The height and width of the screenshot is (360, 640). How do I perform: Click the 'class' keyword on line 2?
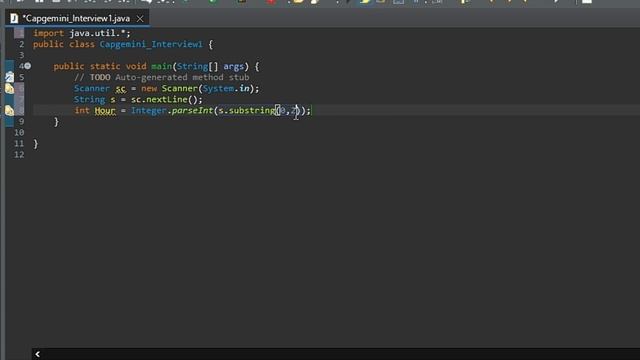pyautogui.click(x=82, y=44)
